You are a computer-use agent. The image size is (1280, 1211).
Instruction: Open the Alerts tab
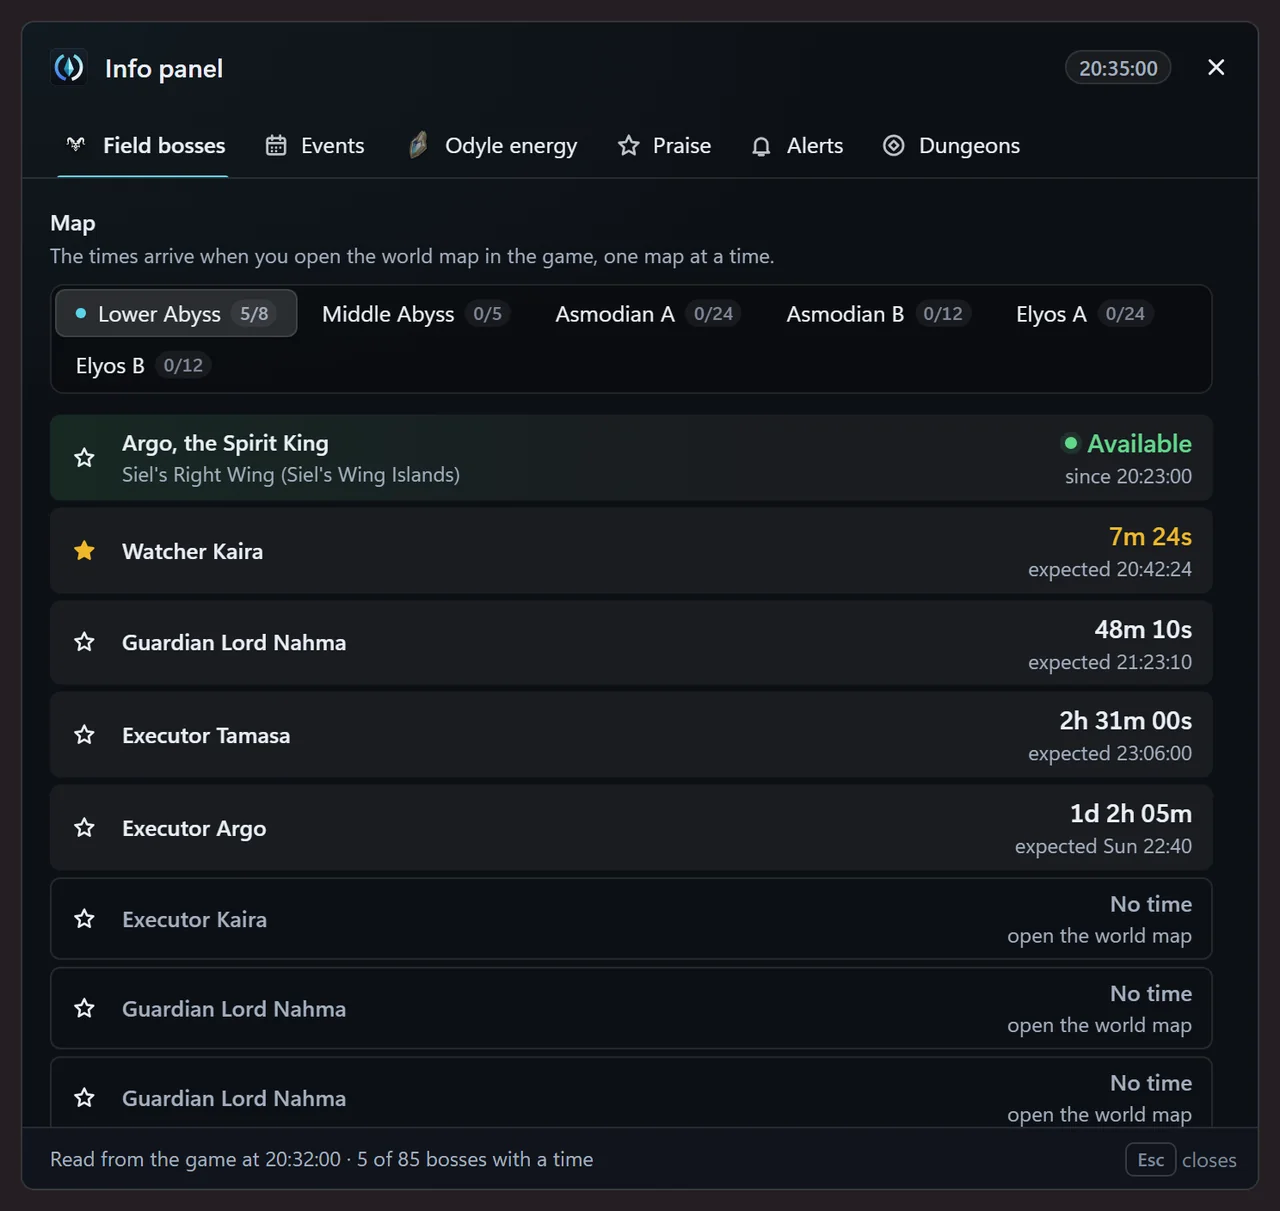pyautogui.click(x=797, y=146)
